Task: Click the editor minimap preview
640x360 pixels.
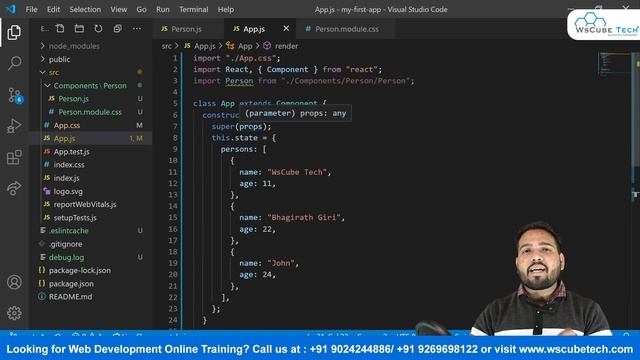Action: pyautogui.click(x=614, y=65)
